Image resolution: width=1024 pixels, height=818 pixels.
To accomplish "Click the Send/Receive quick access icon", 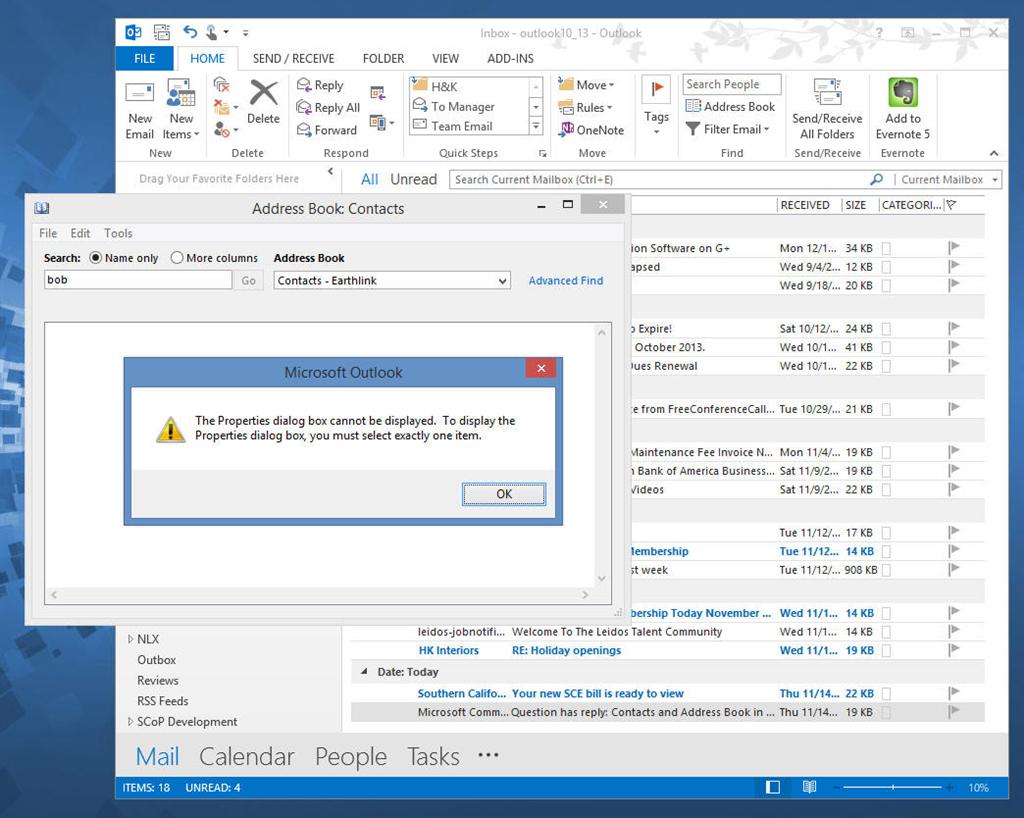I will tap(161, 32).
